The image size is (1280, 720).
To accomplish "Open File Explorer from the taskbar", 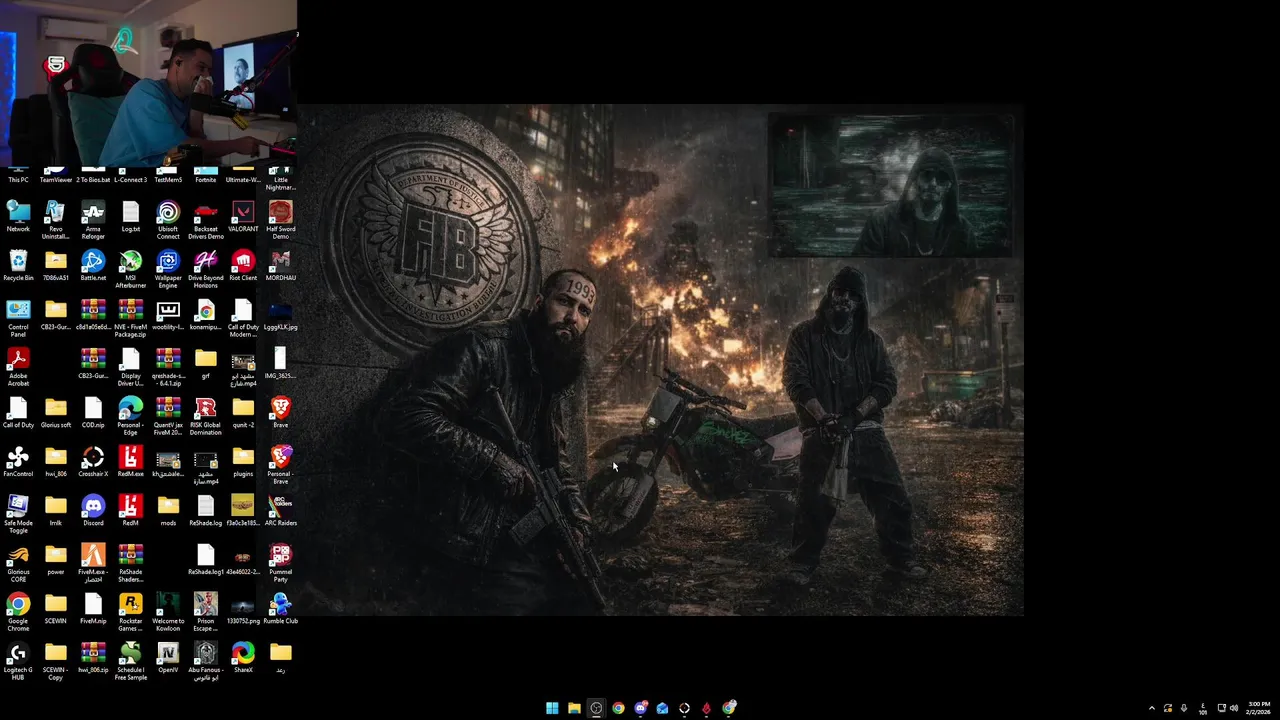I will 574,708.
